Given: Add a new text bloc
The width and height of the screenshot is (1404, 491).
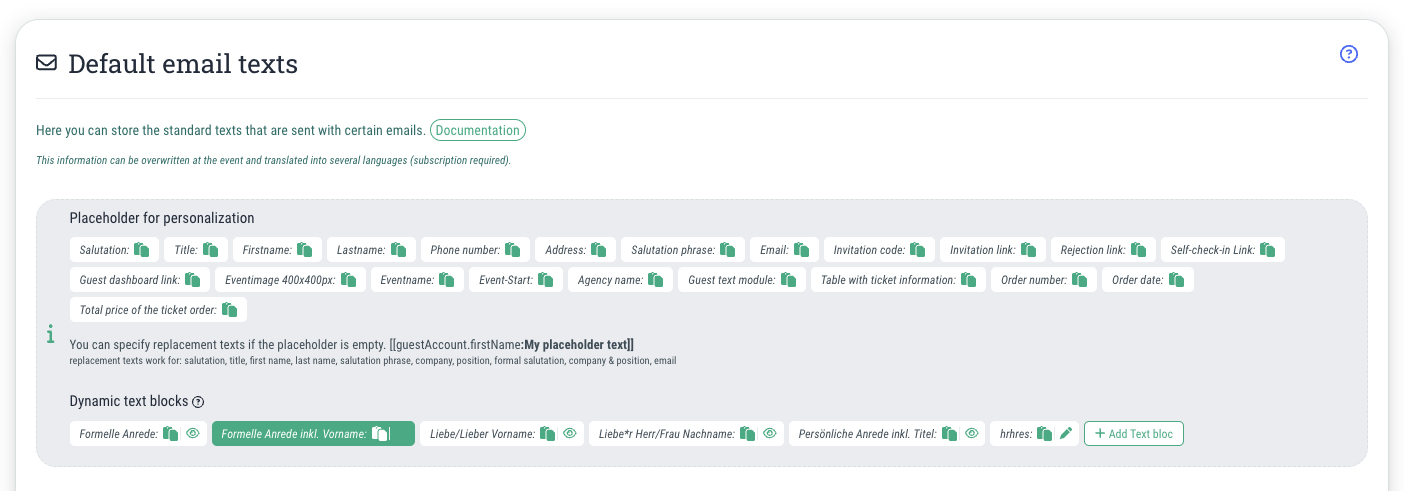Looking at the screenshot, I should click(x=1133, y=434).
